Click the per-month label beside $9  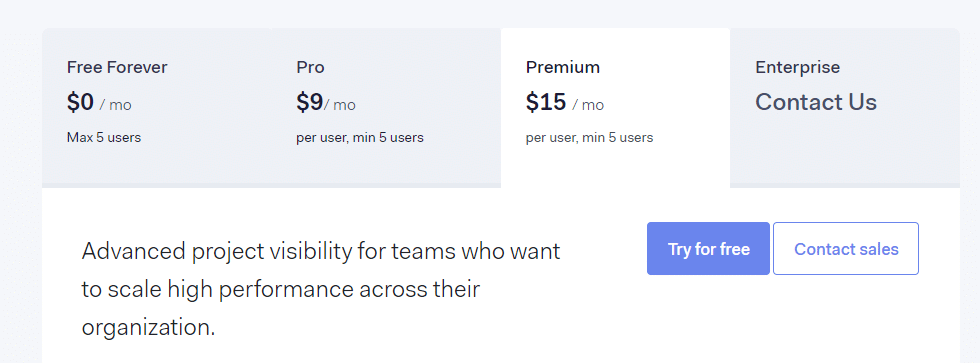click(339, 105)
